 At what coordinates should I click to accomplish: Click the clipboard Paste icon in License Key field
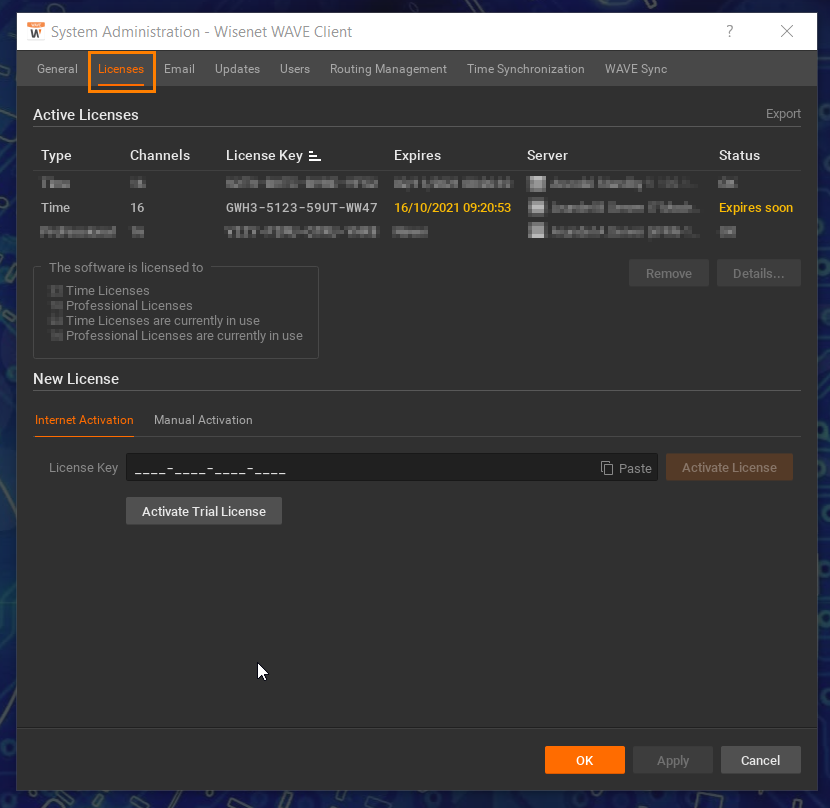tap(608, 467)
